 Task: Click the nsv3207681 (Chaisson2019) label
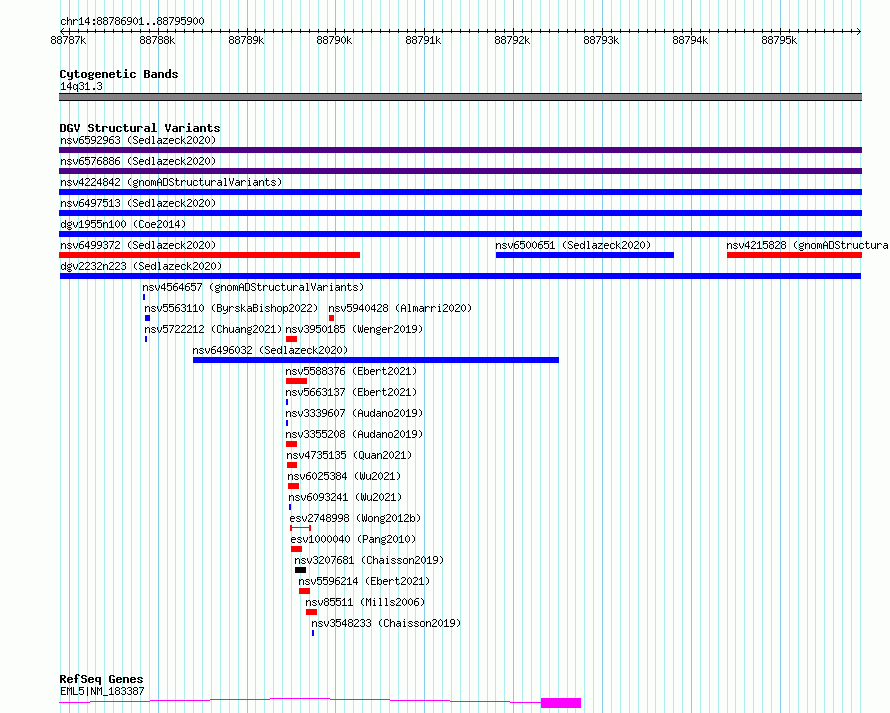[369, 560]
